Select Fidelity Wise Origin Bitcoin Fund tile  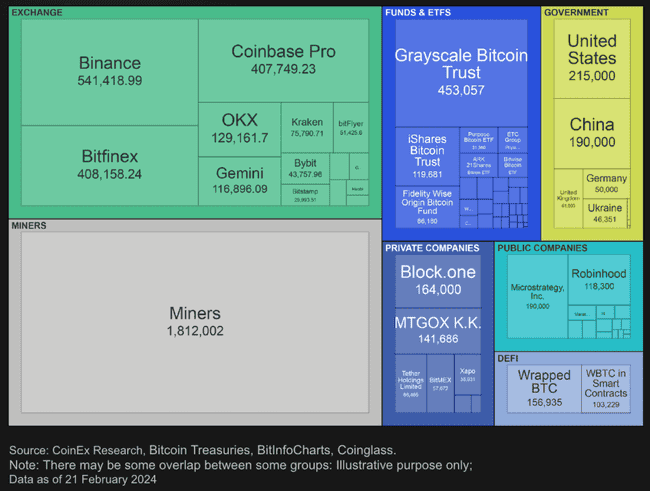tap(427, 207)
